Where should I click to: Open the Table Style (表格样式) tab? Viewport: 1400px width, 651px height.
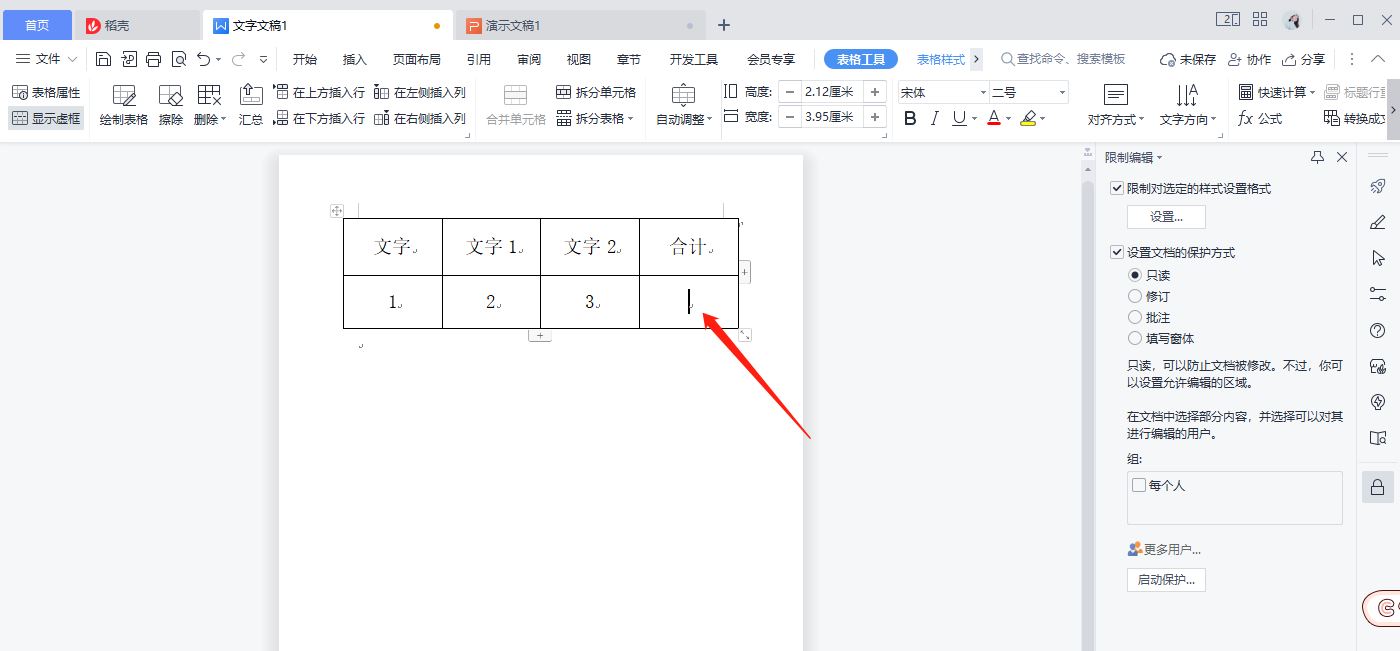pos(941,59)
